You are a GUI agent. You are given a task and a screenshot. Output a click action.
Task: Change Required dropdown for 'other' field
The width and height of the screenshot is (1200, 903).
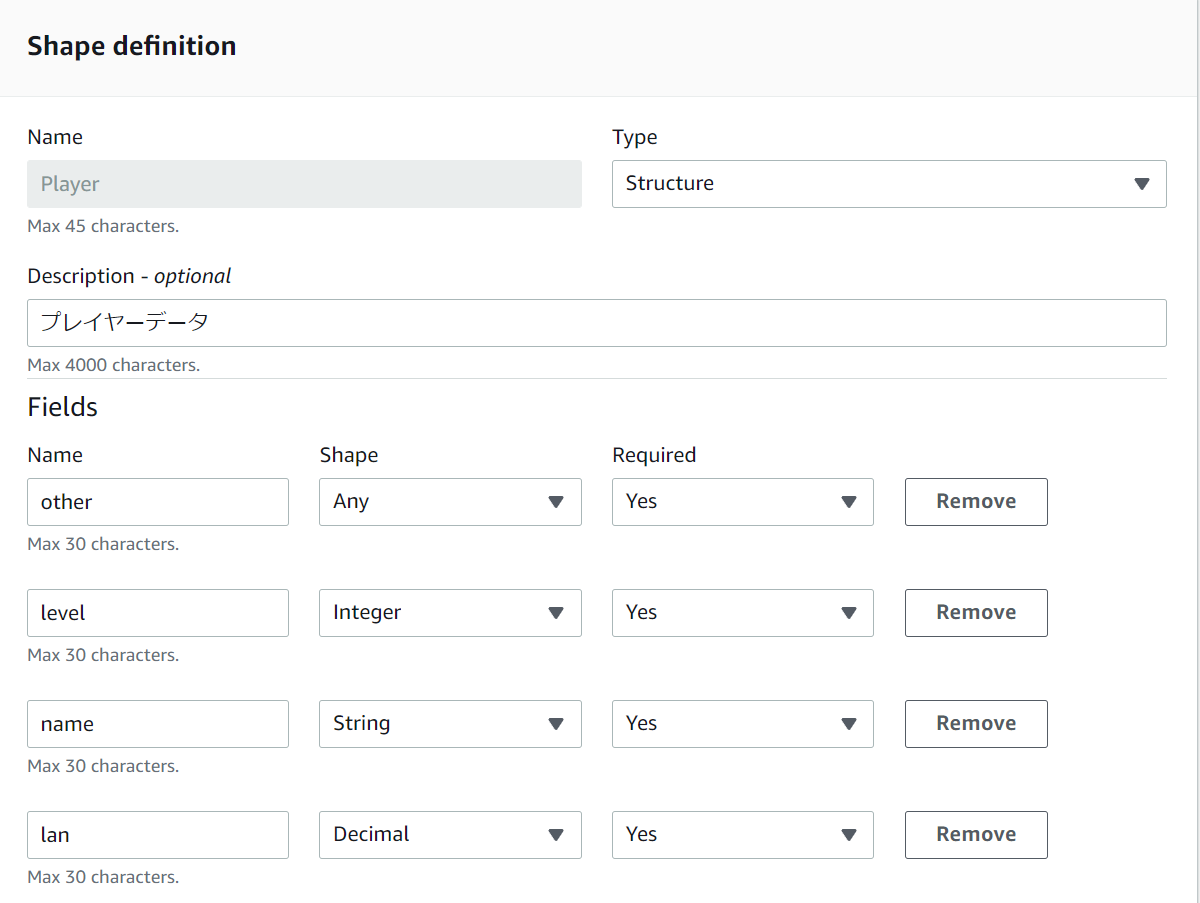pos(742,502)
